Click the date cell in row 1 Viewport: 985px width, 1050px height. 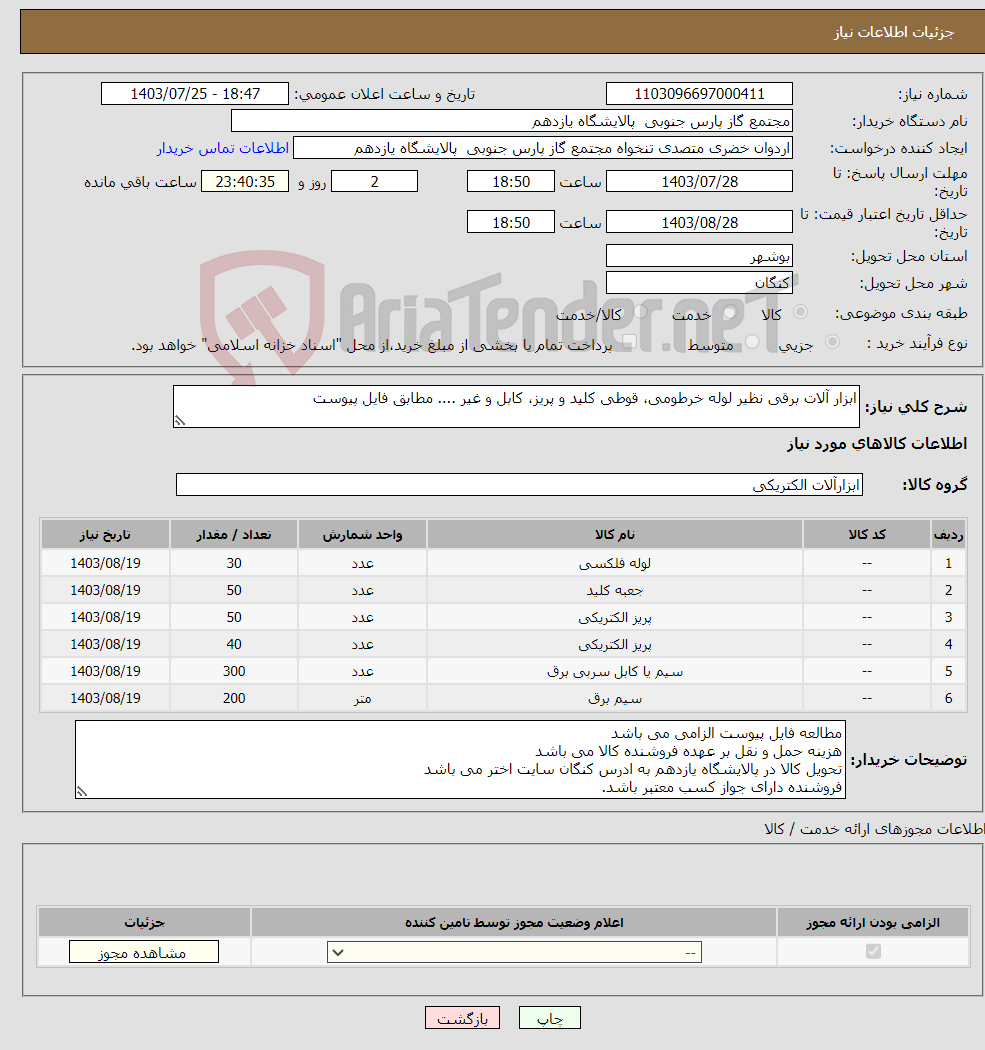[x=105, y=563]
